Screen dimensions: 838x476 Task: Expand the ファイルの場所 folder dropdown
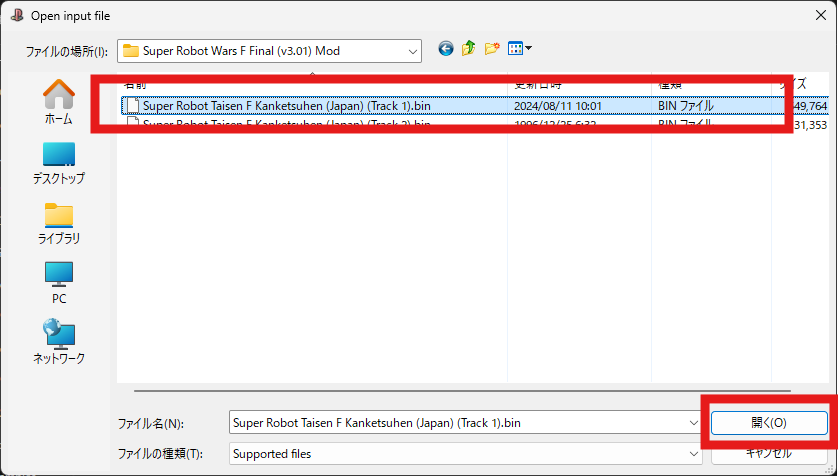pos(413,51)
